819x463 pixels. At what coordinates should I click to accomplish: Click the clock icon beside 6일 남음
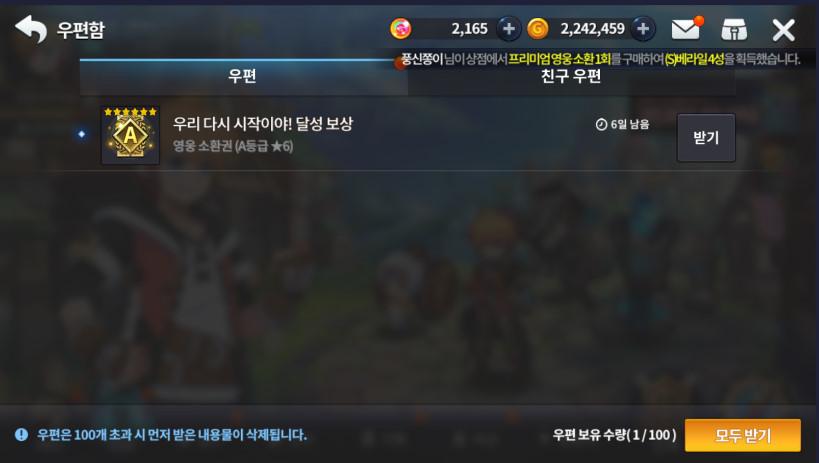pos(601,124)
